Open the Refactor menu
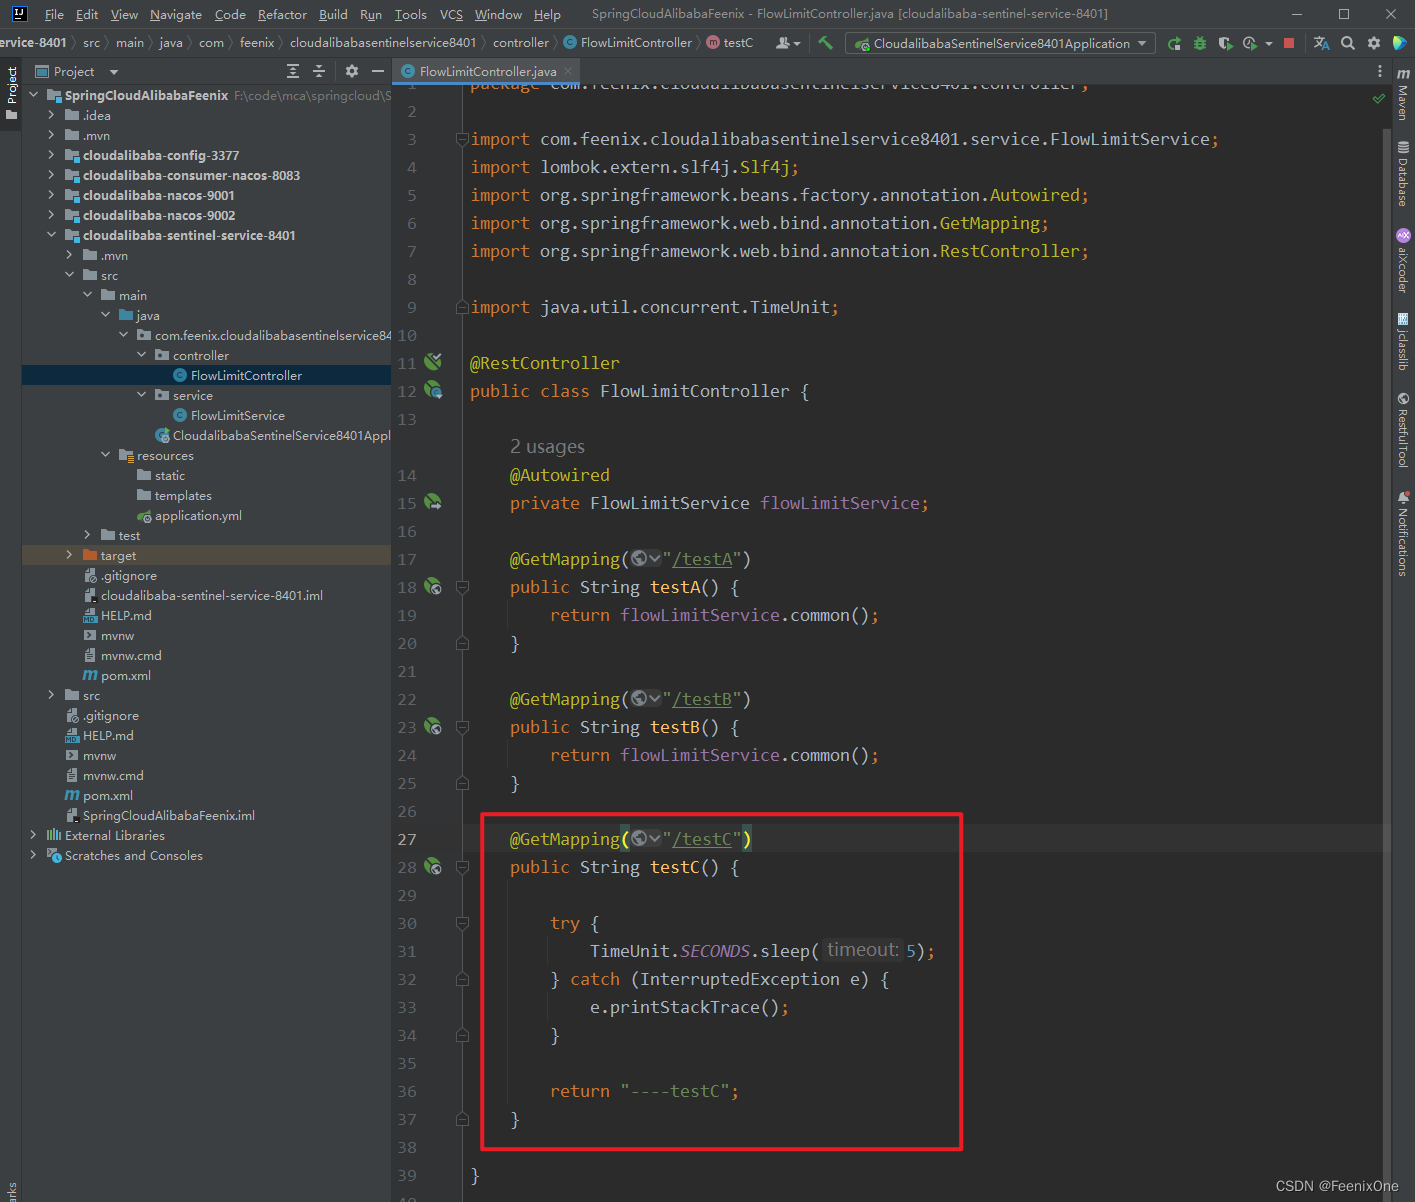 coord(282,14)
